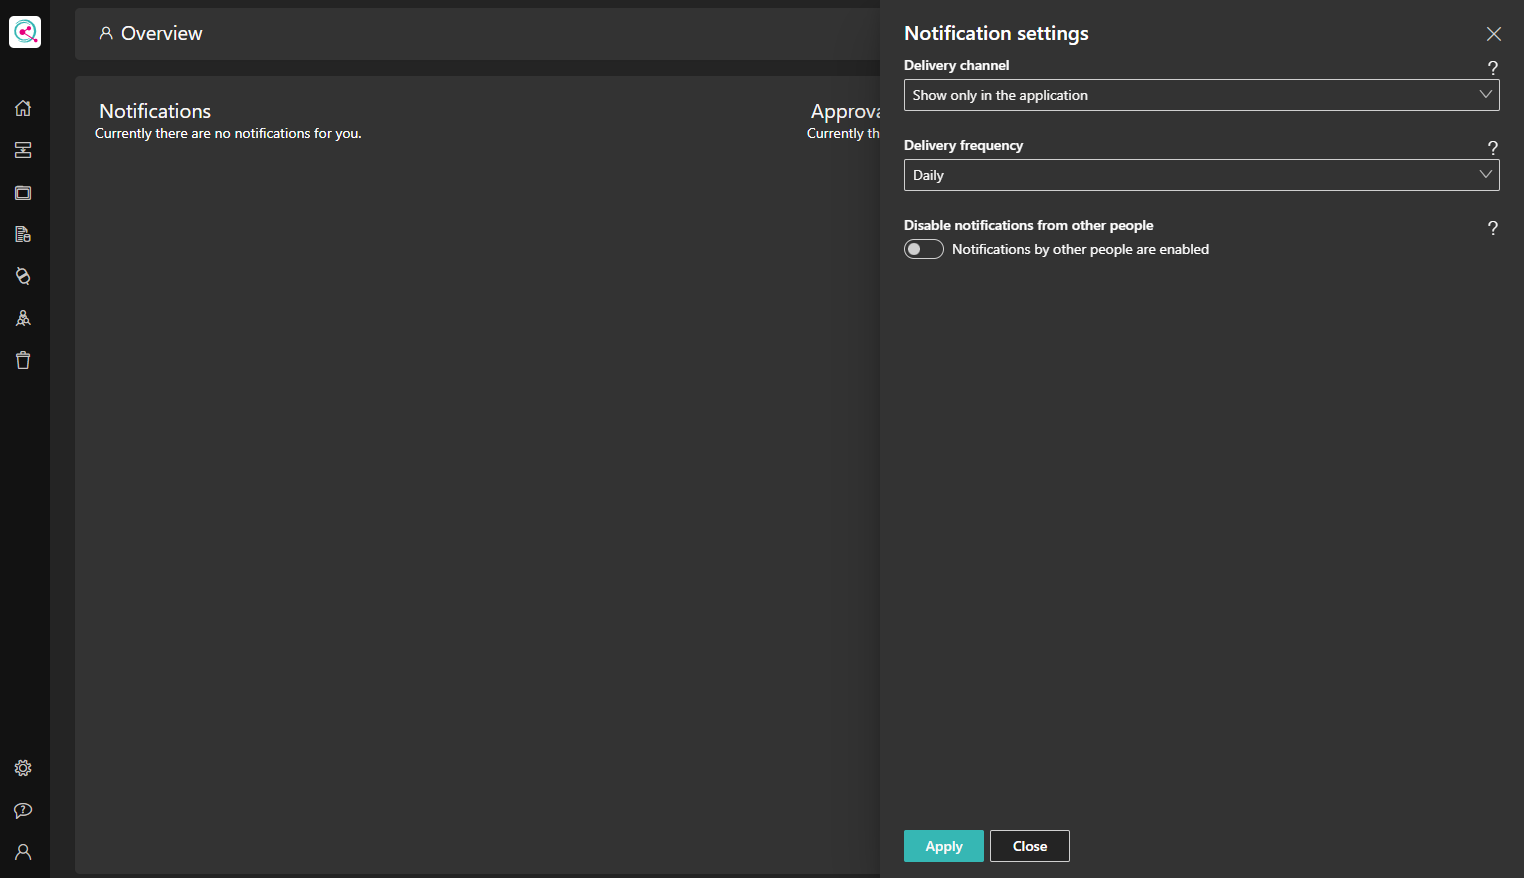1524x878 pixels.
Task: Open the link chain icon in sidebar
Action: pyautogui.click(x=23, y=276)
